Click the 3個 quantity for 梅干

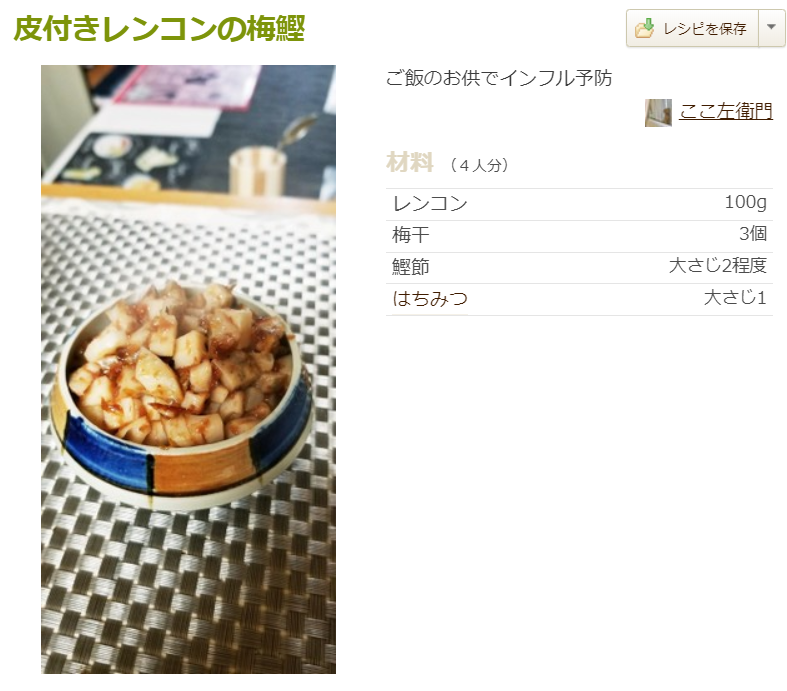click(x=753, y=234)
